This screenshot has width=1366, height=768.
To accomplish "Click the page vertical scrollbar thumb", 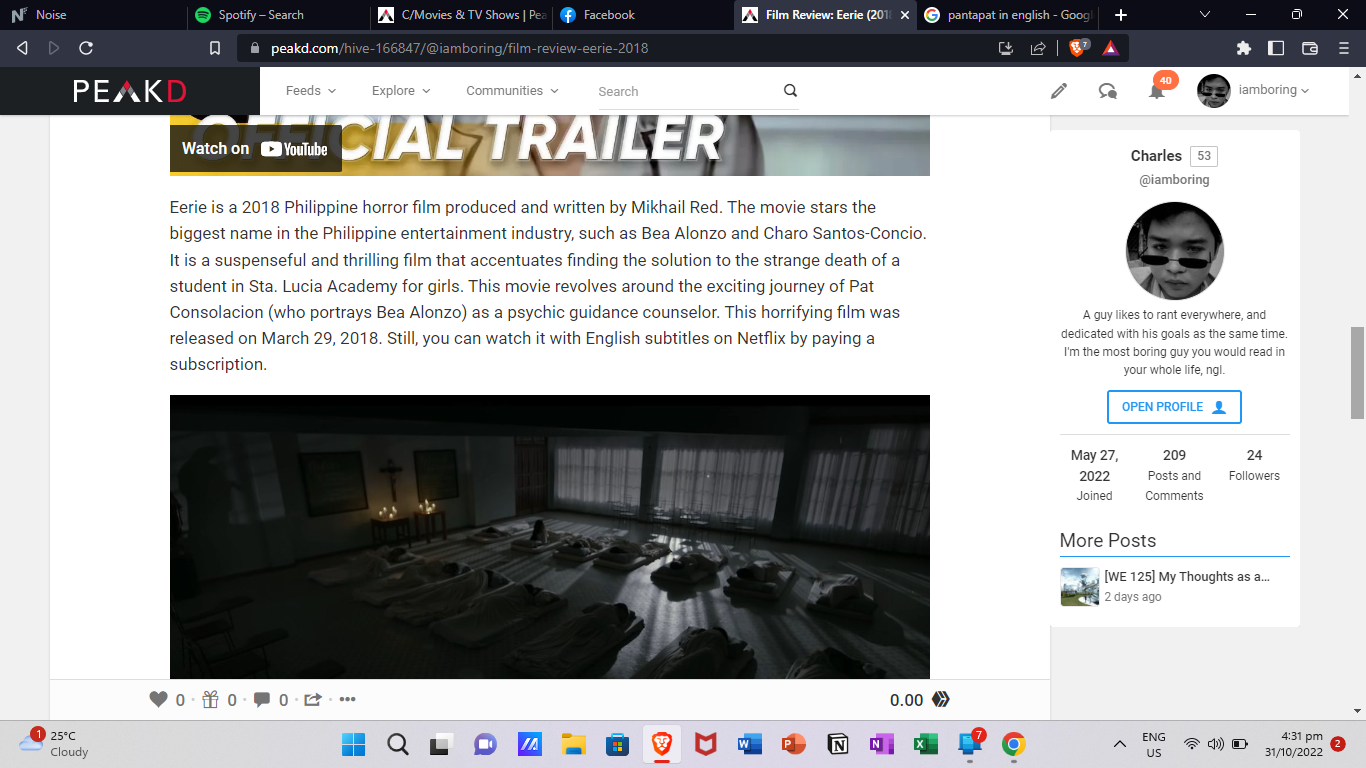I will 1357,373.
